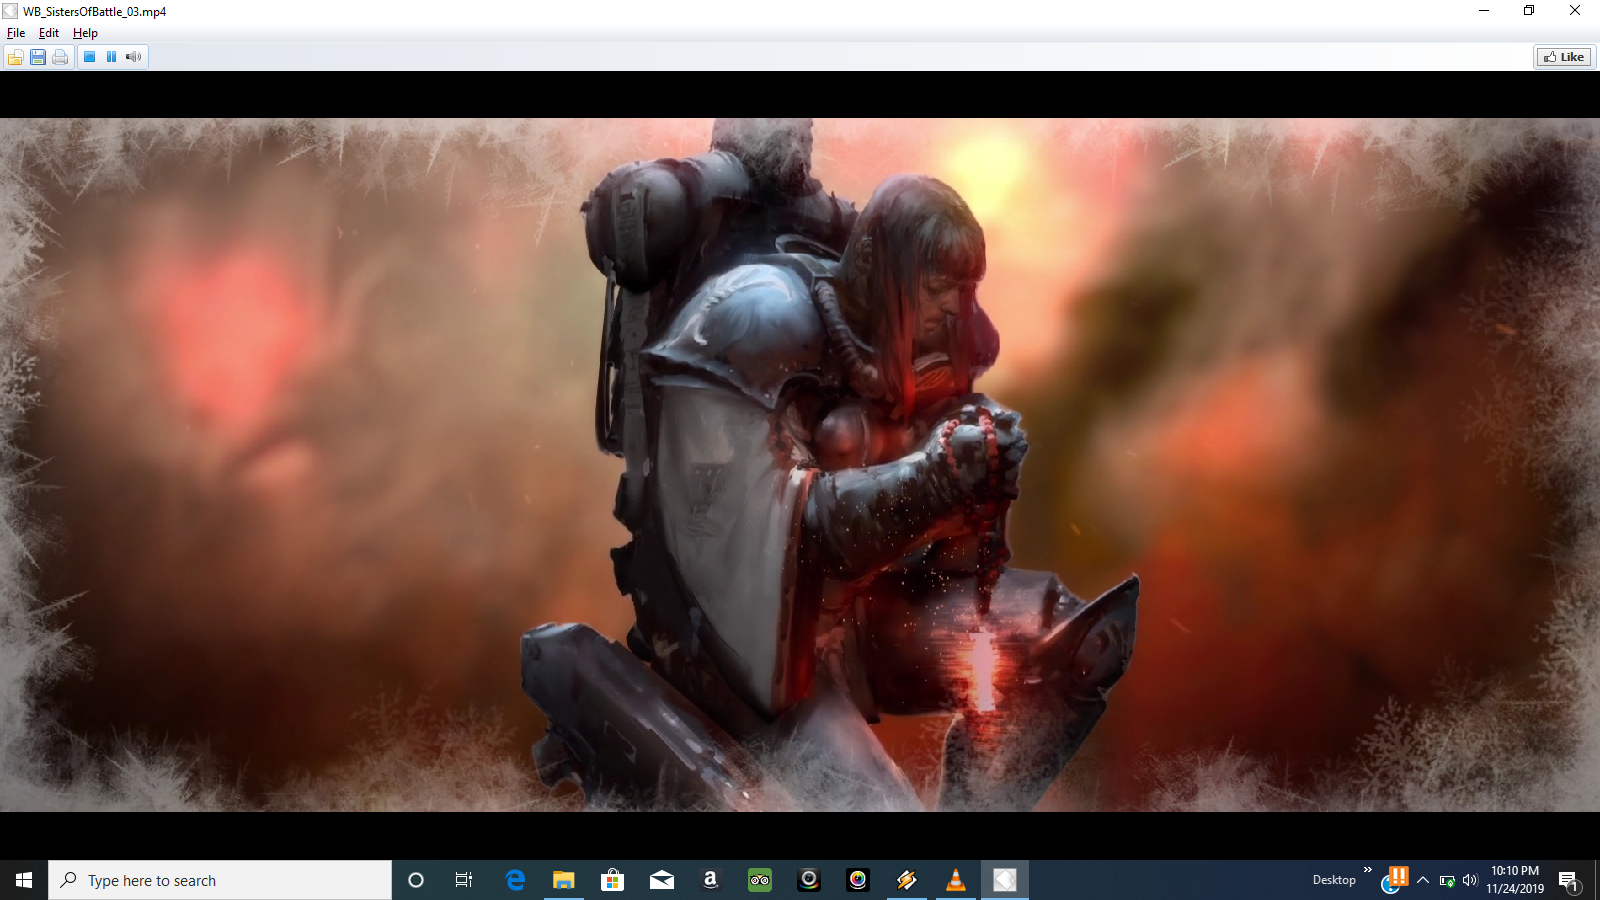Screen dimensions: 1600x900
Task: Click the Desktop toolbar label on the taskbar
Action: 1334,880
